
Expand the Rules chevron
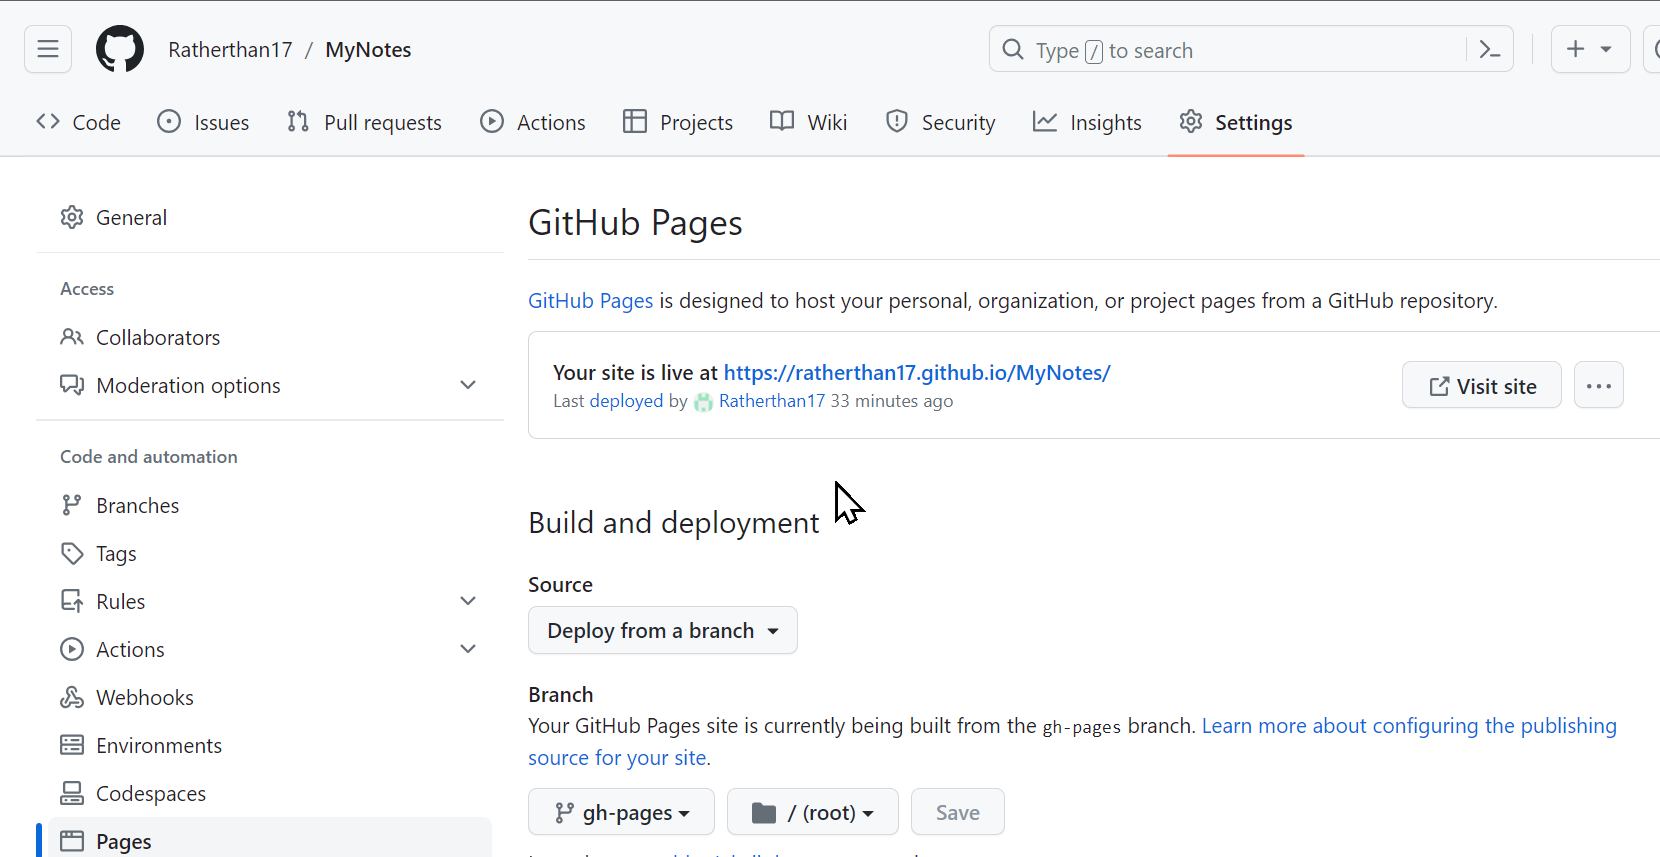[467, 601]
